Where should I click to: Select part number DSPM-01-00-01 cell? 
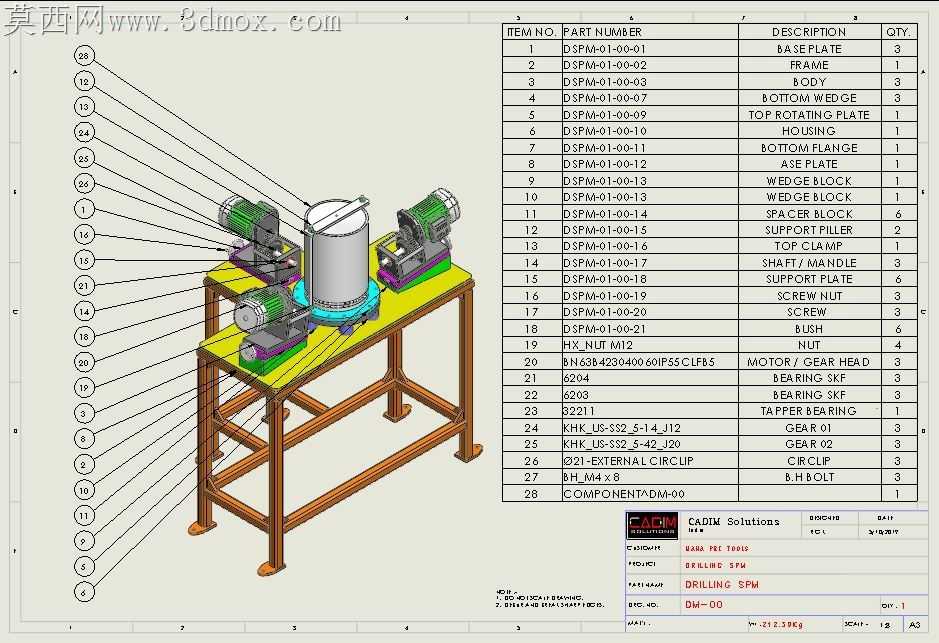[x=650, y=49]
